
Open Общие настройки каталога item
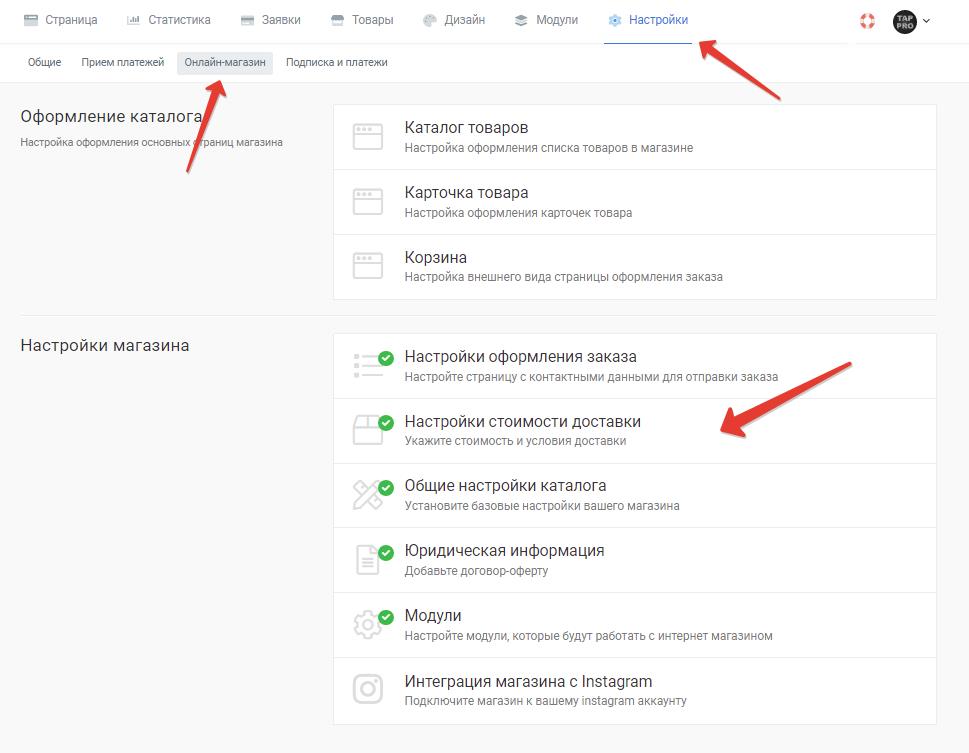coord(635,495)
